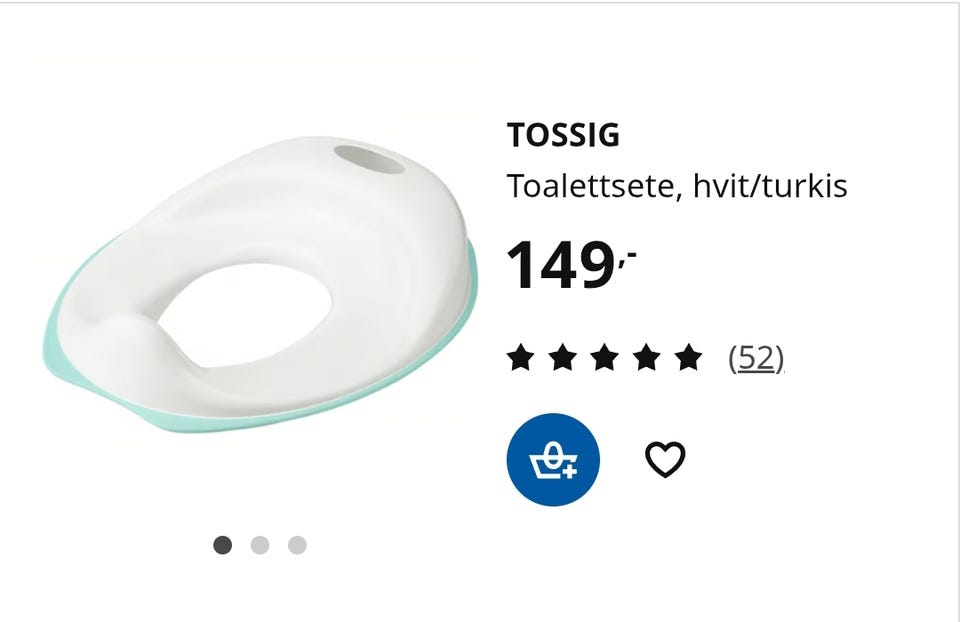Open the TOSSIG product title

click(x=563, y=135)
